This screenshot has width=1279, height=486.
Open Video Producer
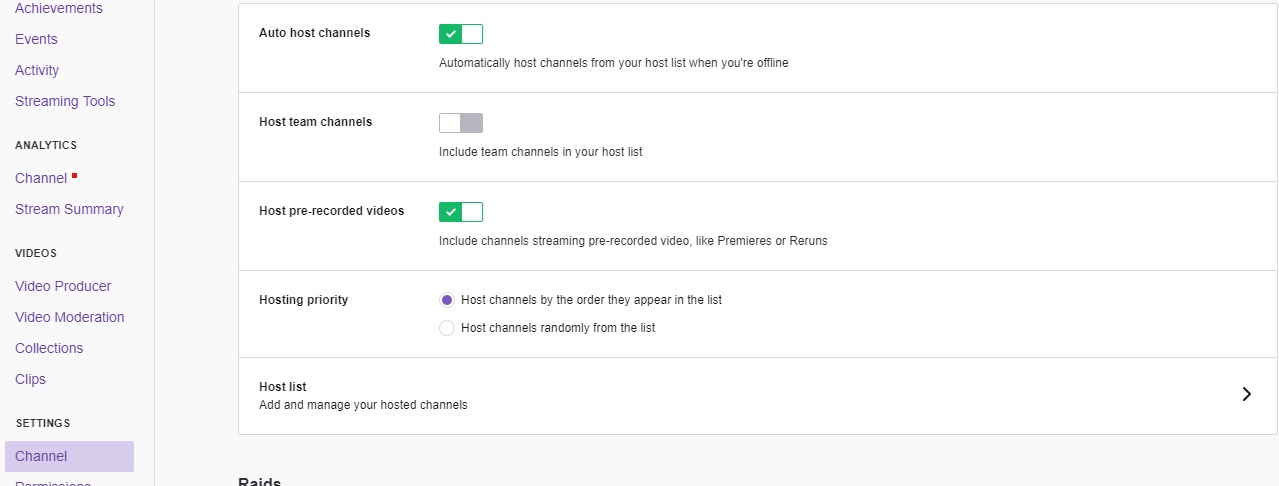tap(63, 286)
